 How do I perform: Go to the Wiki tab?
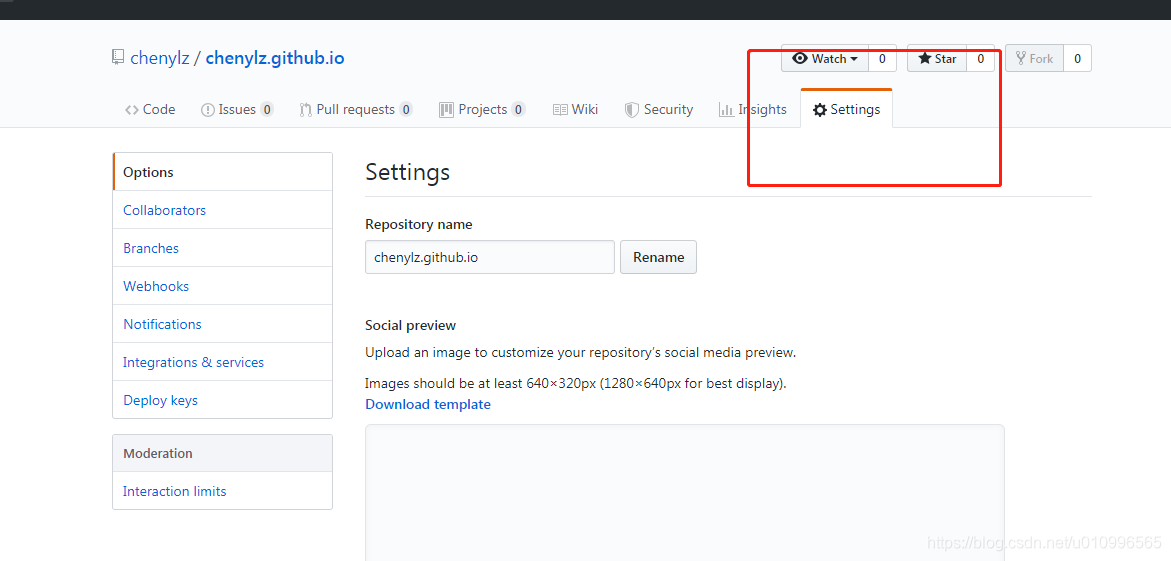pyautogui.click(x=575, y=109)
